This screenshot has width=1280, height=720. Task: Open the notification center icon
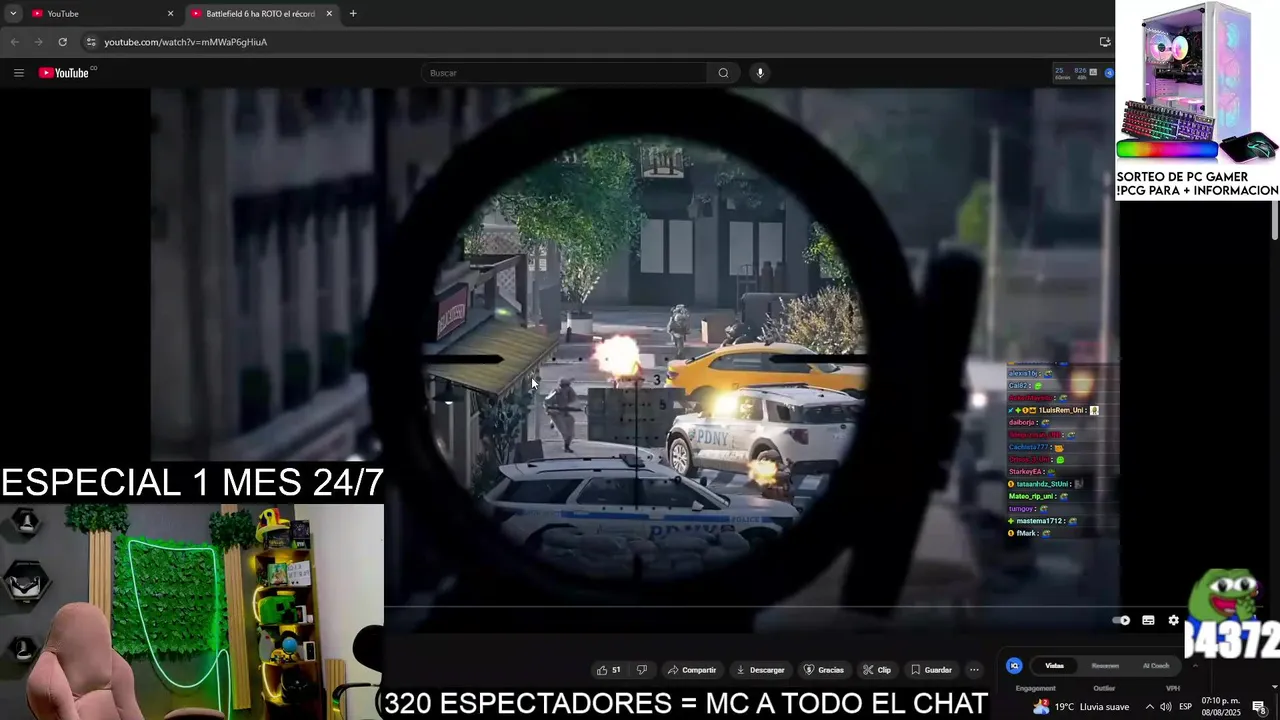pos(1259,707)
